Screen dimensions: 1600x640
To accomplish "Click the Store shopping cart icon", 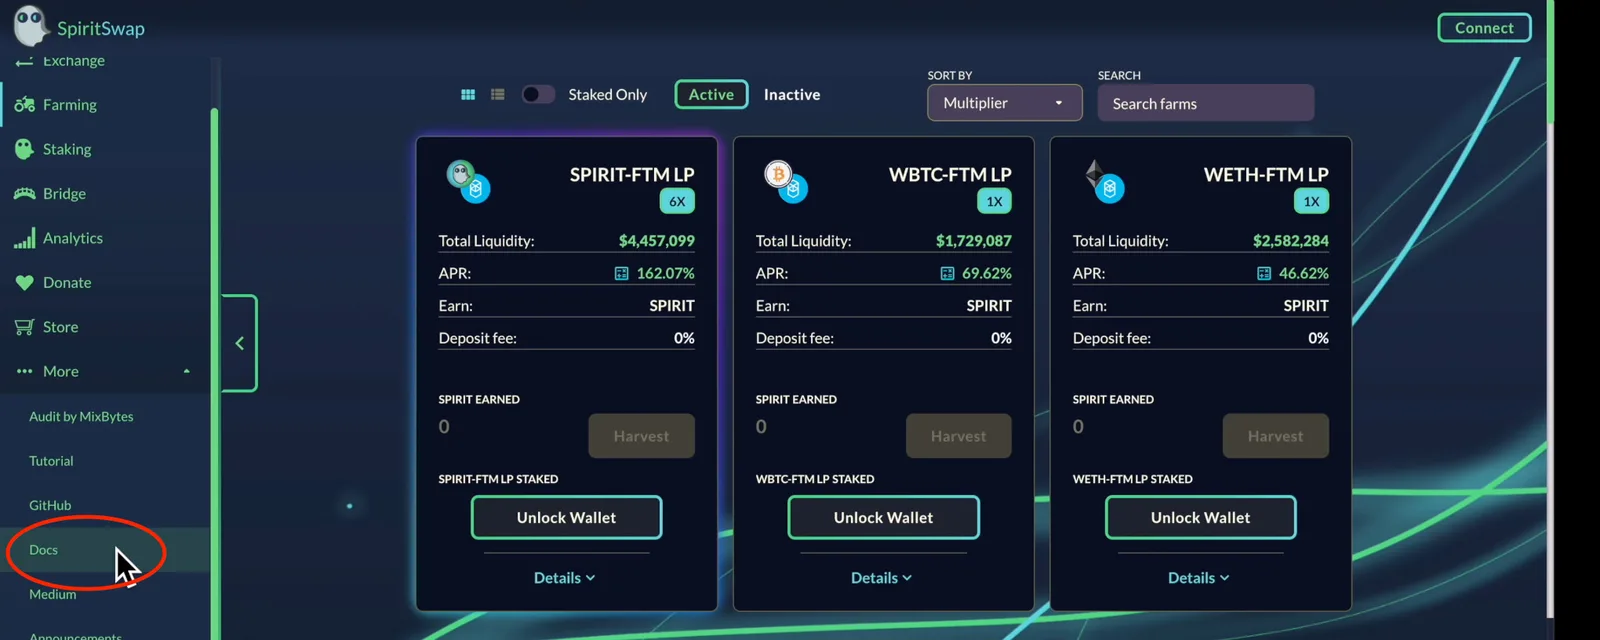I will pos(24,327).
